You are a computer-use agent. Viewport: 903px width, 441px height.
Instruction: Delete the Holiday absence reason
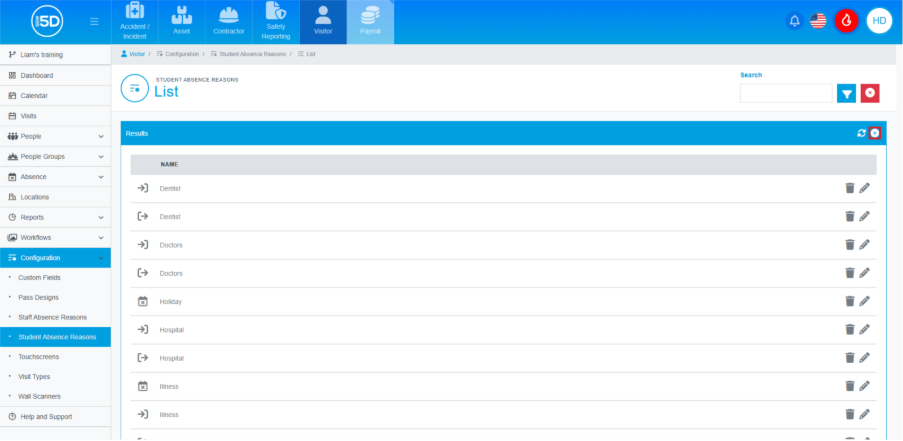(x=849, y=301)
